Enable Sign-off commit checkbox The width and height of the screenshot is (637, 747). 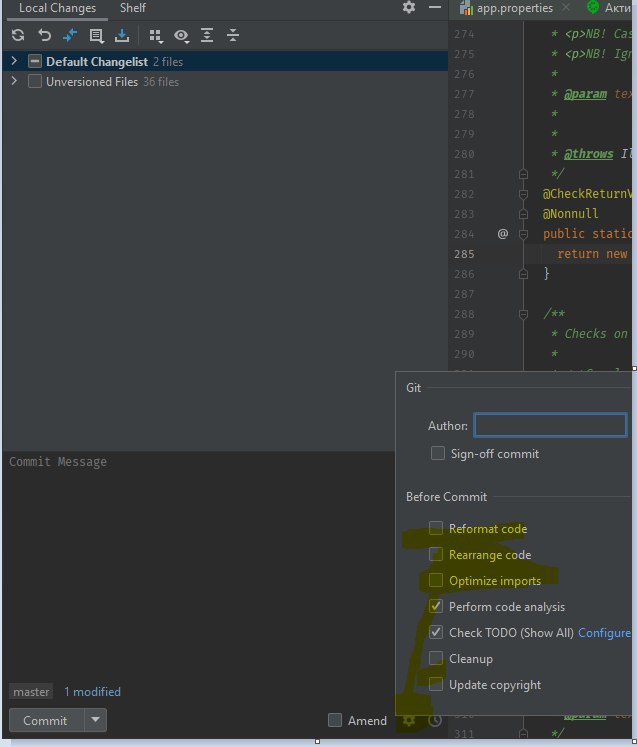point(437,453)
